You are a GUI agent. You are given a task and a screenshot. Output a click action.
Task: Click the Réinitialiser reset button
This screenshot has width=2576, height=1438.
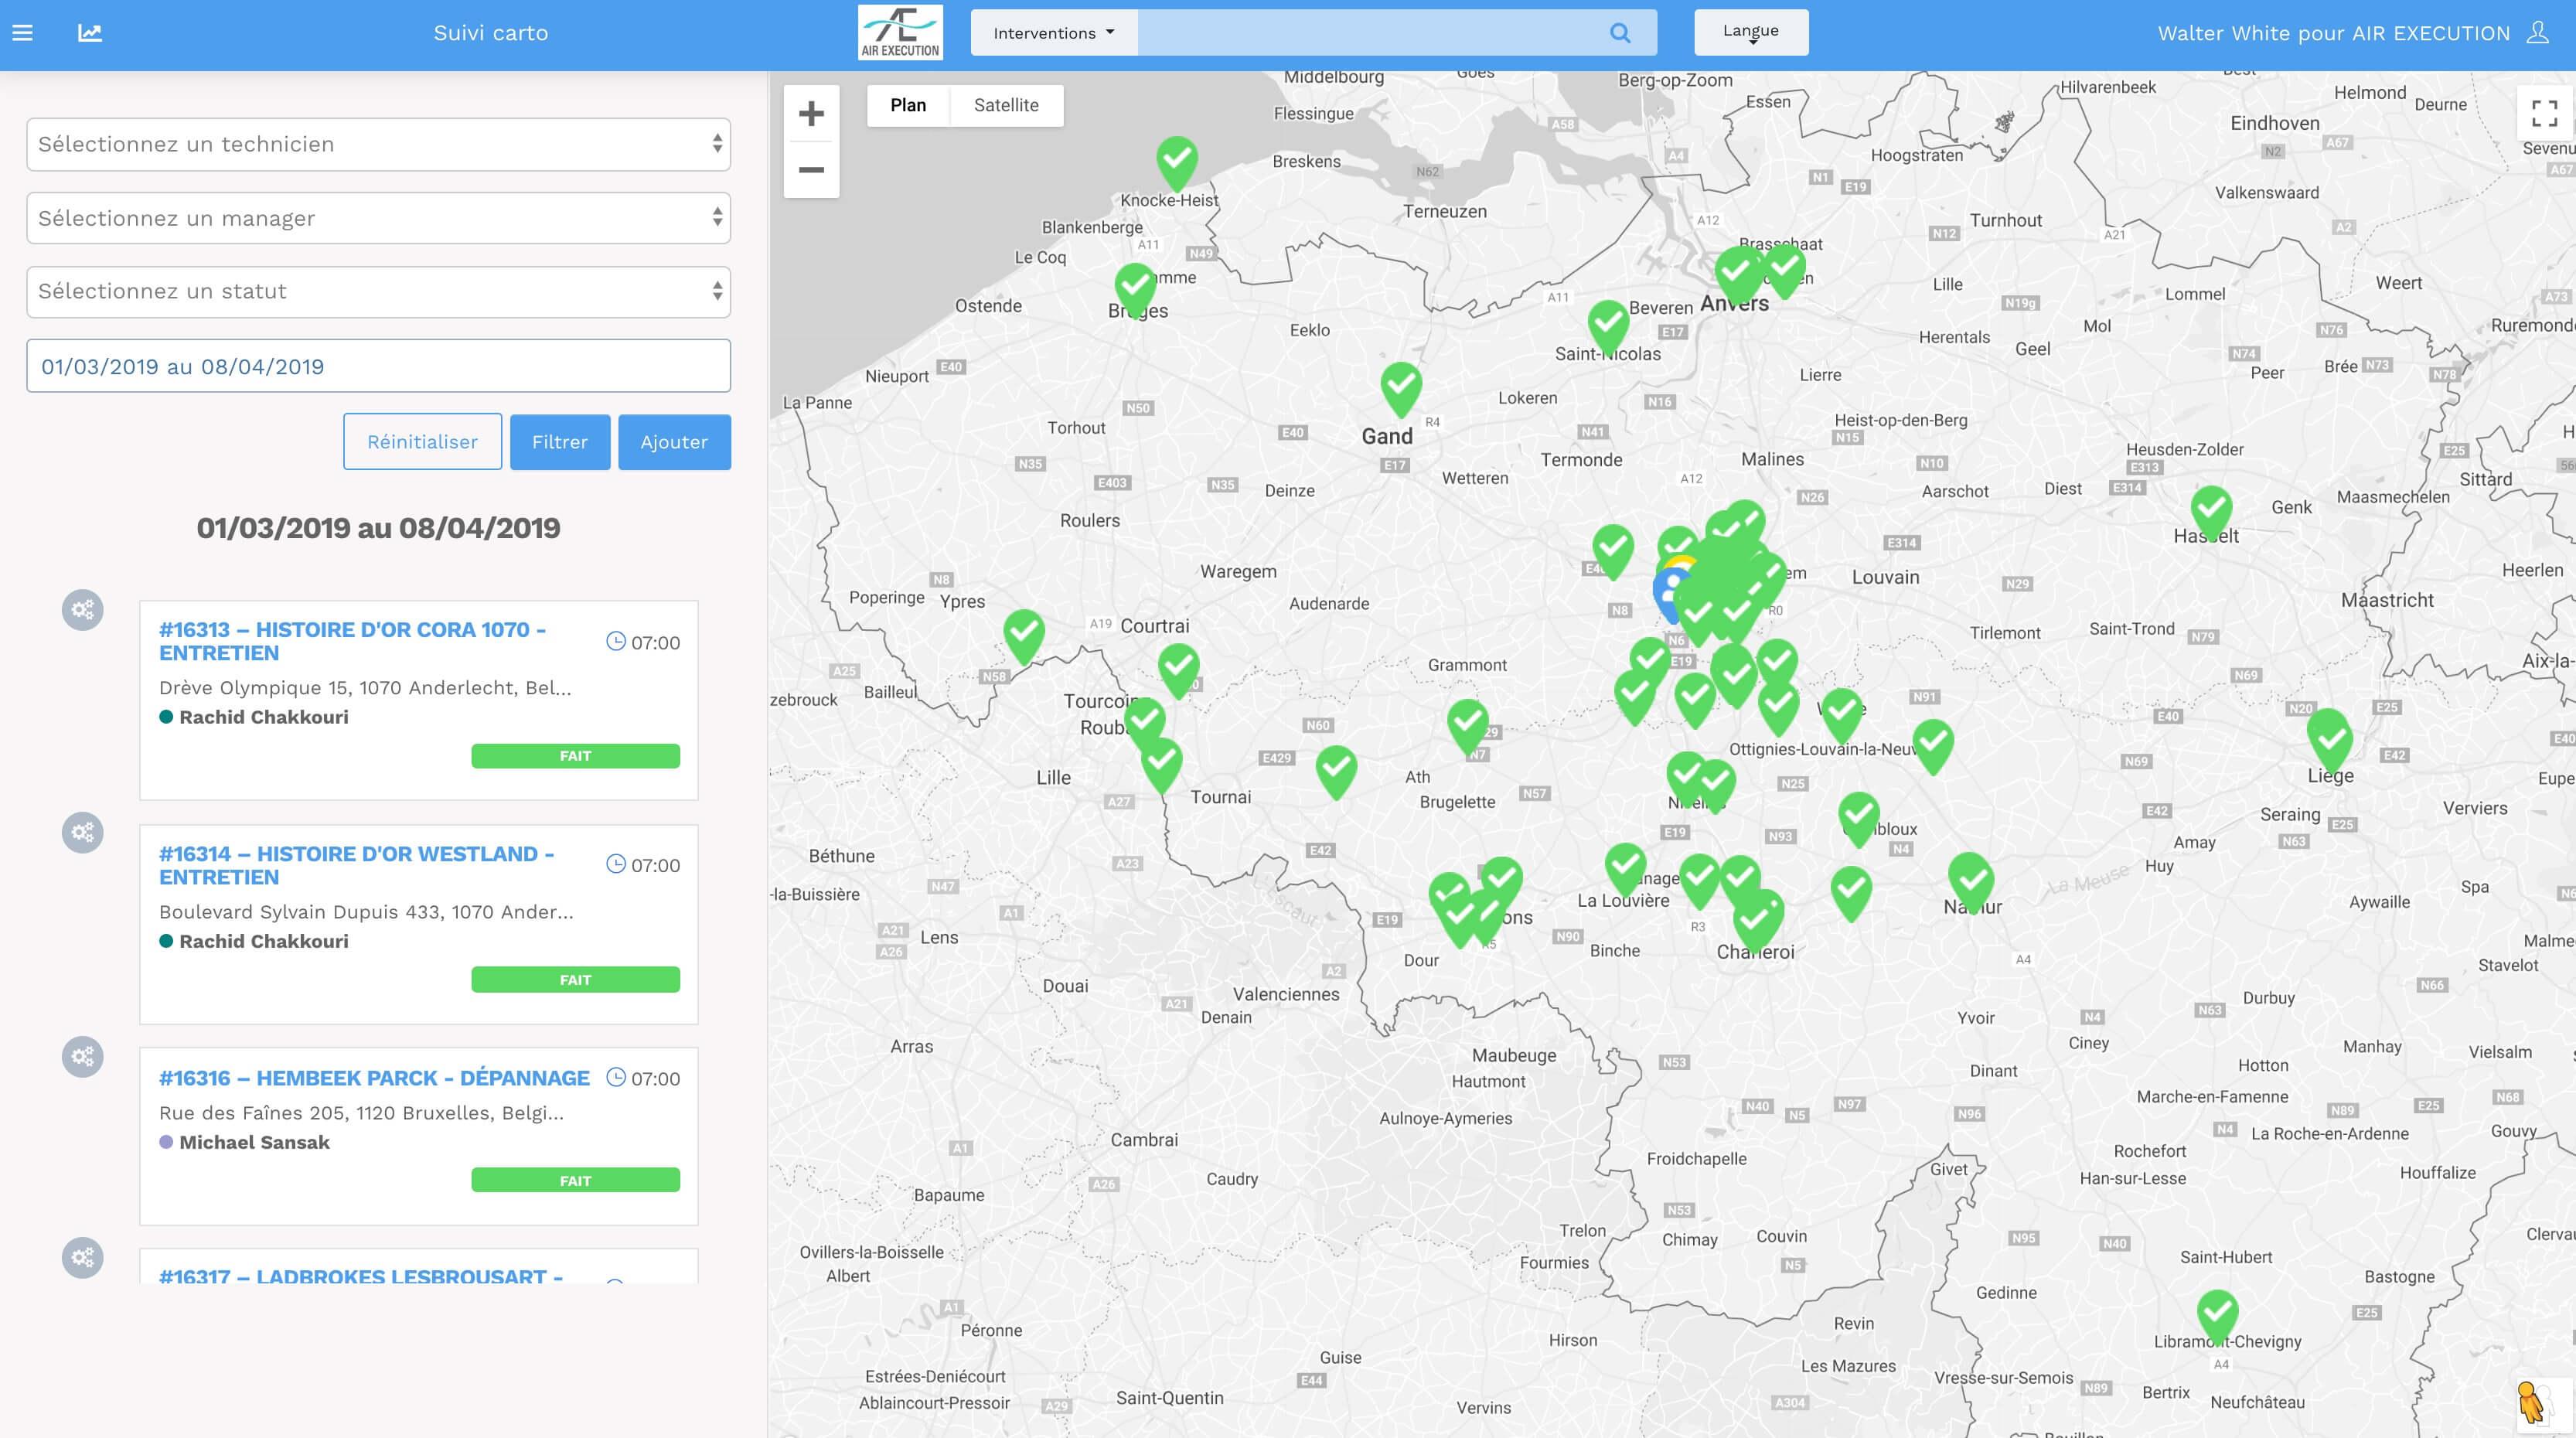419,441
